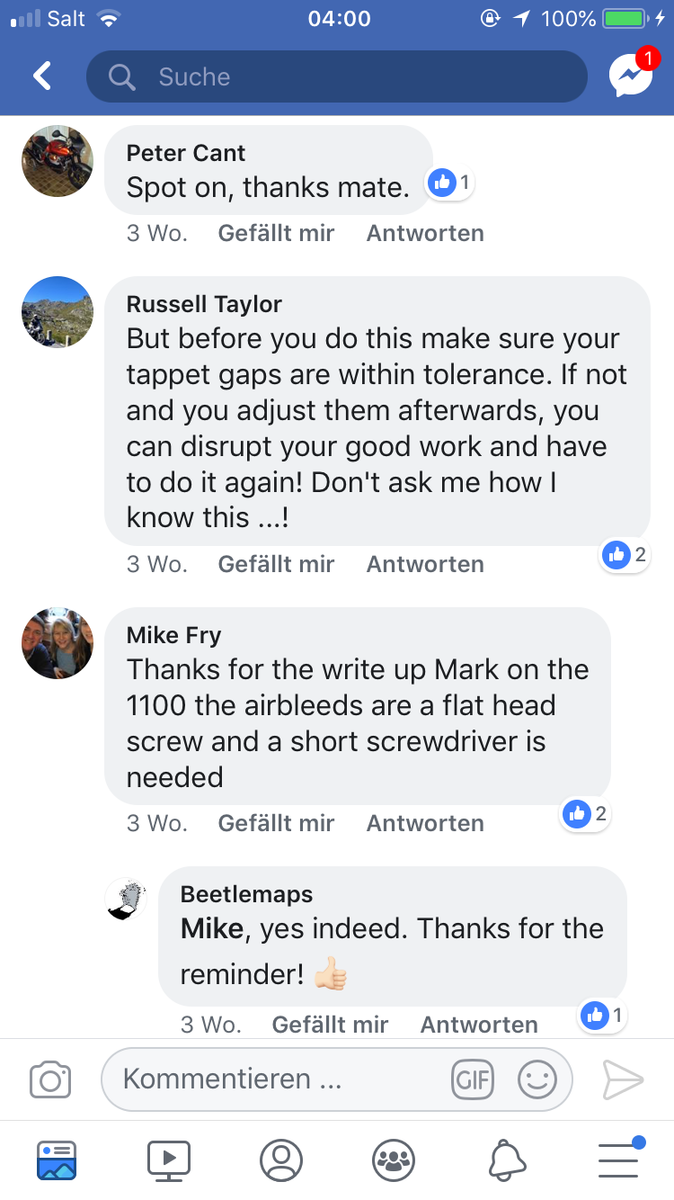
Task: Like Mike Fry's comment via Gefällt mir
Action: click(x=276, y=823)
